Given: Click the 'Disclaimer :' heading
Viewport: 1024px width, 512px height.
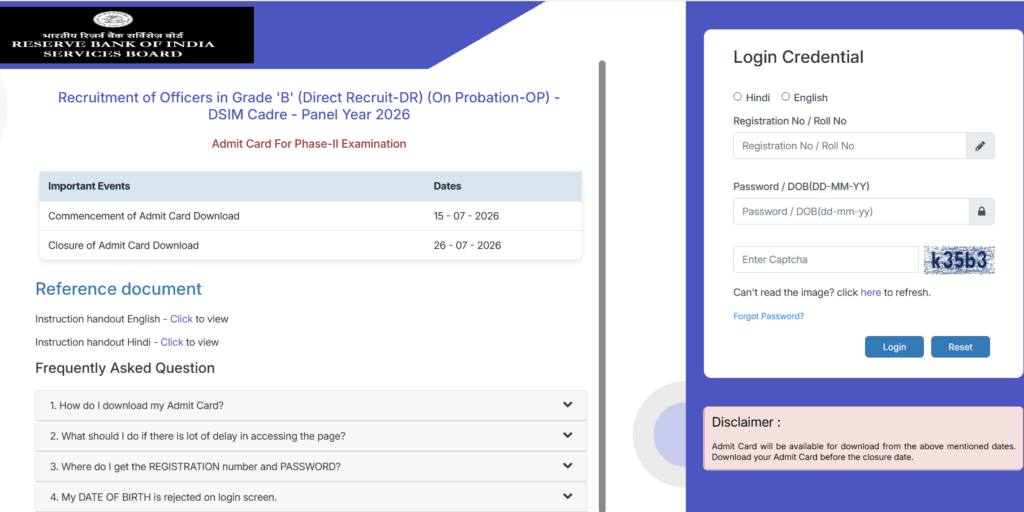Looking at the screenshot, I should tap(746, 422).
